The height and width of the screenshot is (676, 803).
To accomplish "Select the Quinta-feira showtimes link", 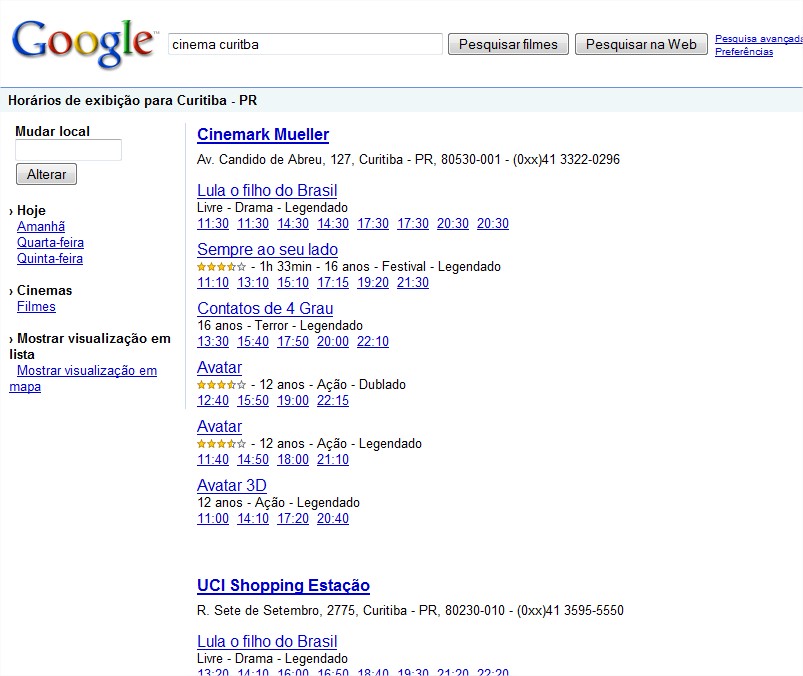I will [50, 258].
